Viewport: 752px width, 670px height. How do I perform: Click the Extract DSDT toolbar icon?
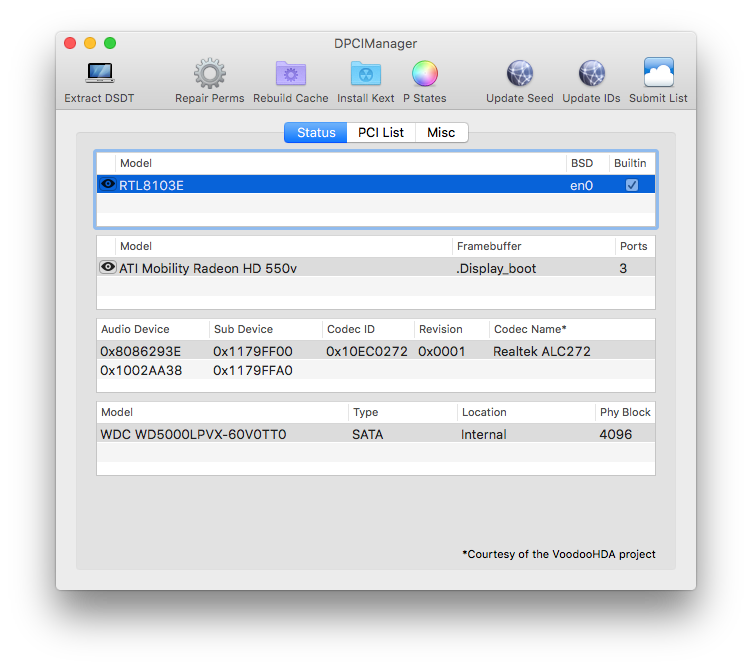tap(99, 75)
